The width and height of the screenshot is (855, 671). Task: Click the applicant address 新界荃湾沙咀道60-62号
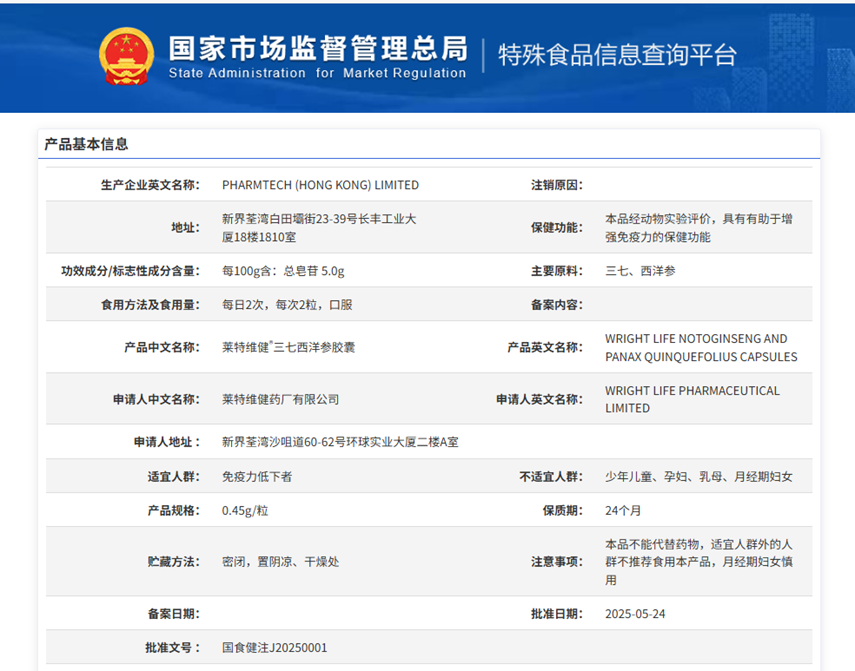pyautogui.click(x=340, y=442)
